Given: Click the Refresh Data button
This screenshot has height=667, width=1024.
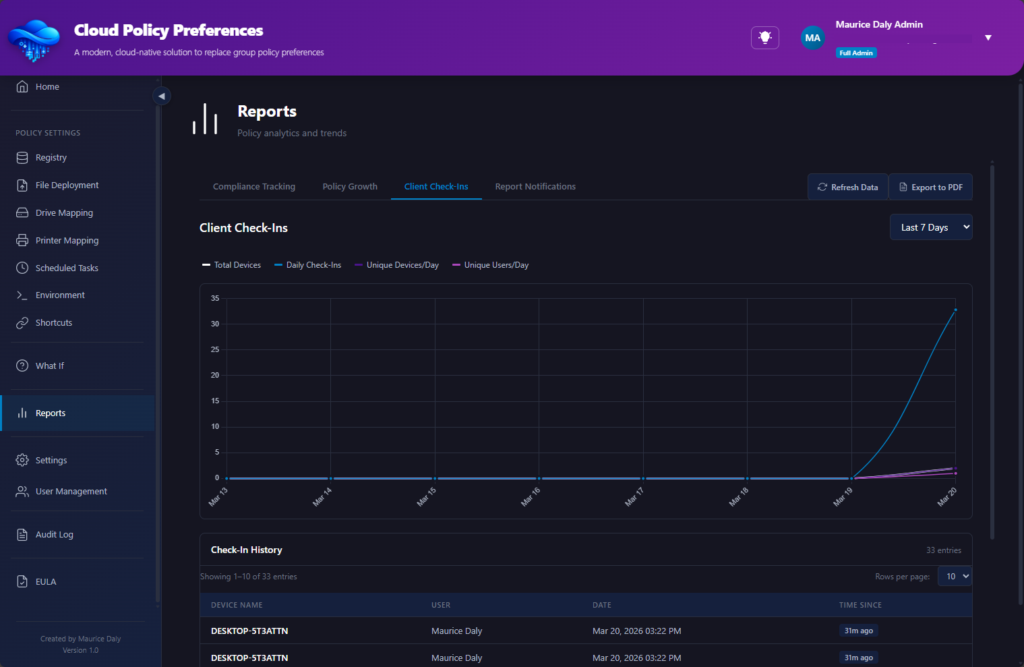Looking at the screenshot, I should 847,187.
